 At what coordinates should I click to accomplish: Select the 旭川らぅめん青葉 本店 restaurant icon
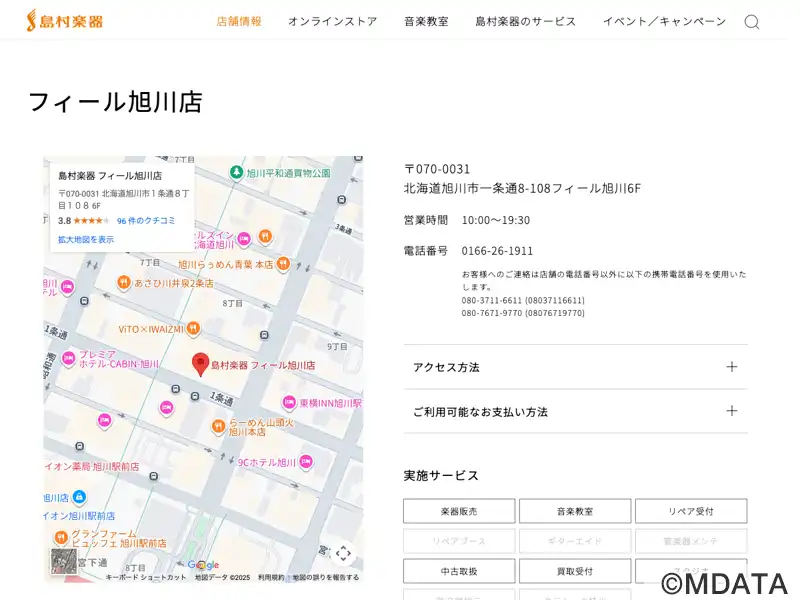tap(283, 264)
